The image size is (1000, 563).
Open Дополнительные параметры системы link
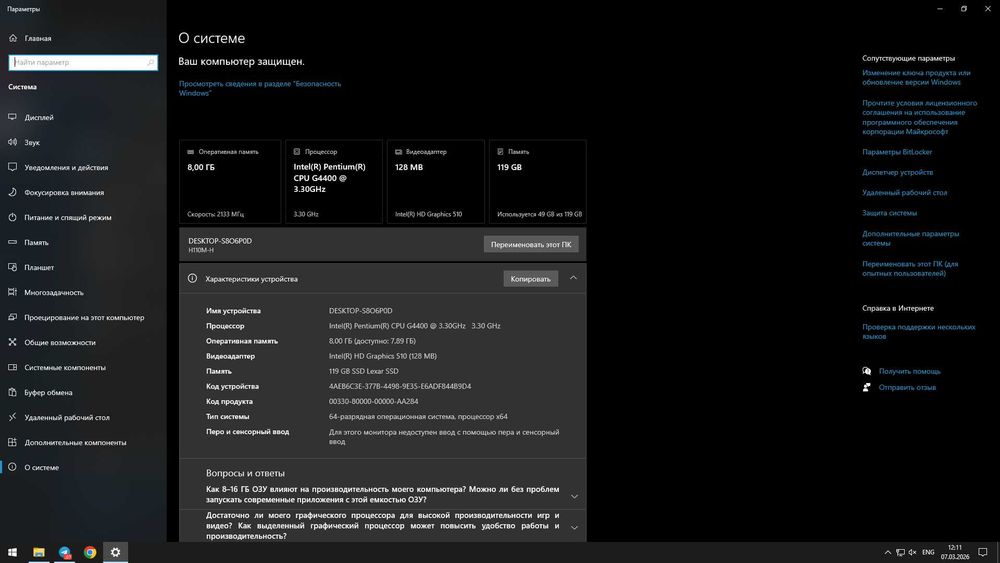pyautogui.click(x=910, y=238)
